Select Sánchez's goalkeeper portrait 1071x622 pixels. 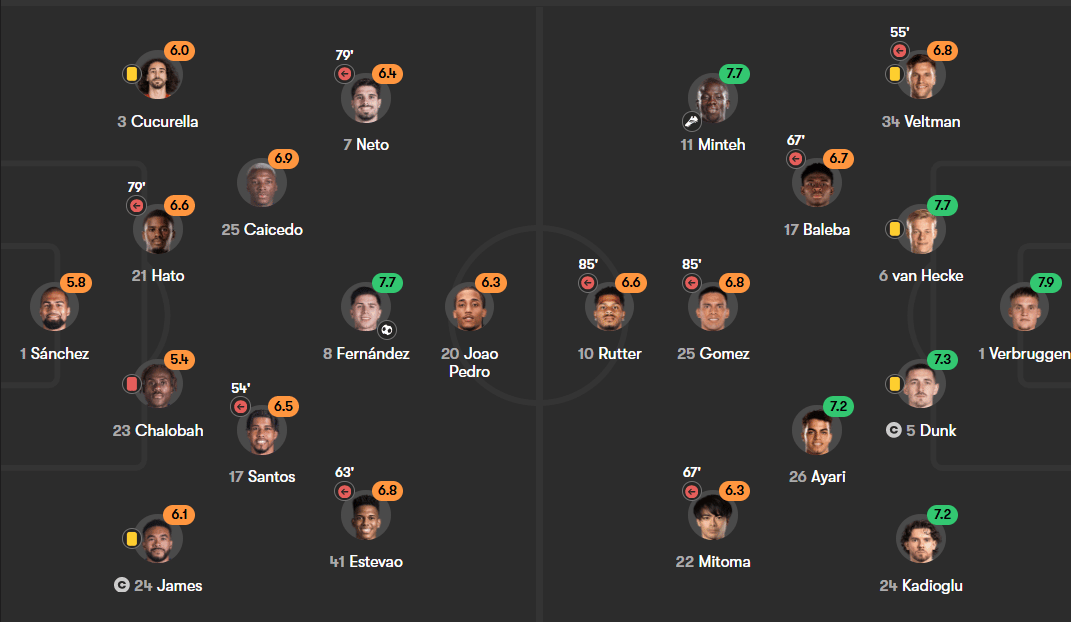click(x=55, y=307)
